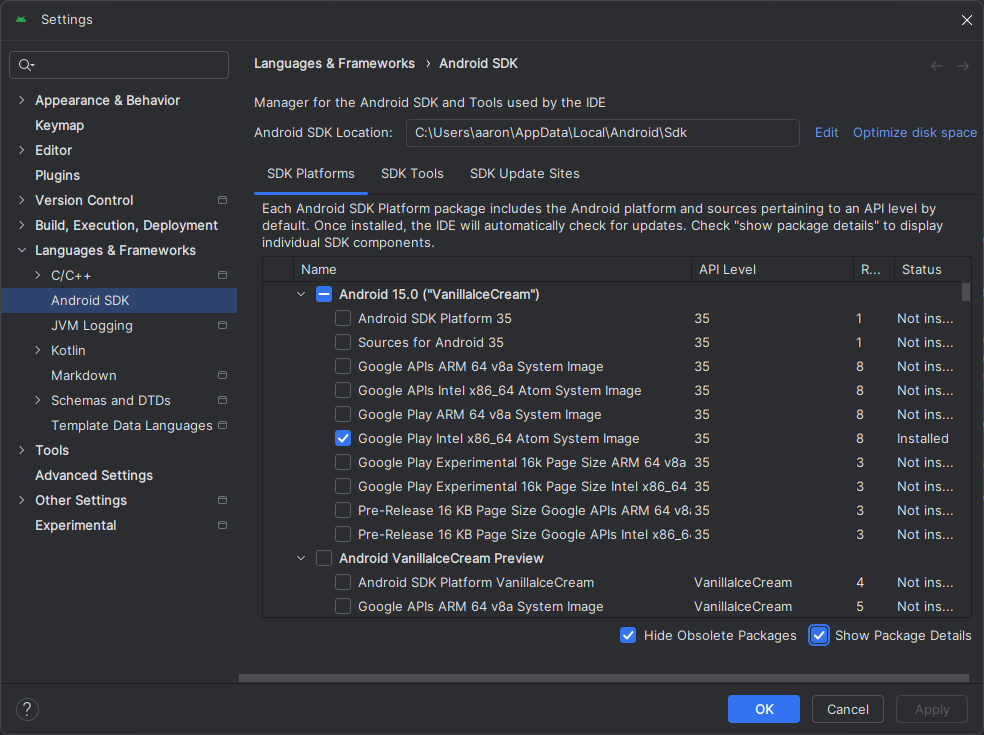Click the Optimize disk space link

(914, 133)
